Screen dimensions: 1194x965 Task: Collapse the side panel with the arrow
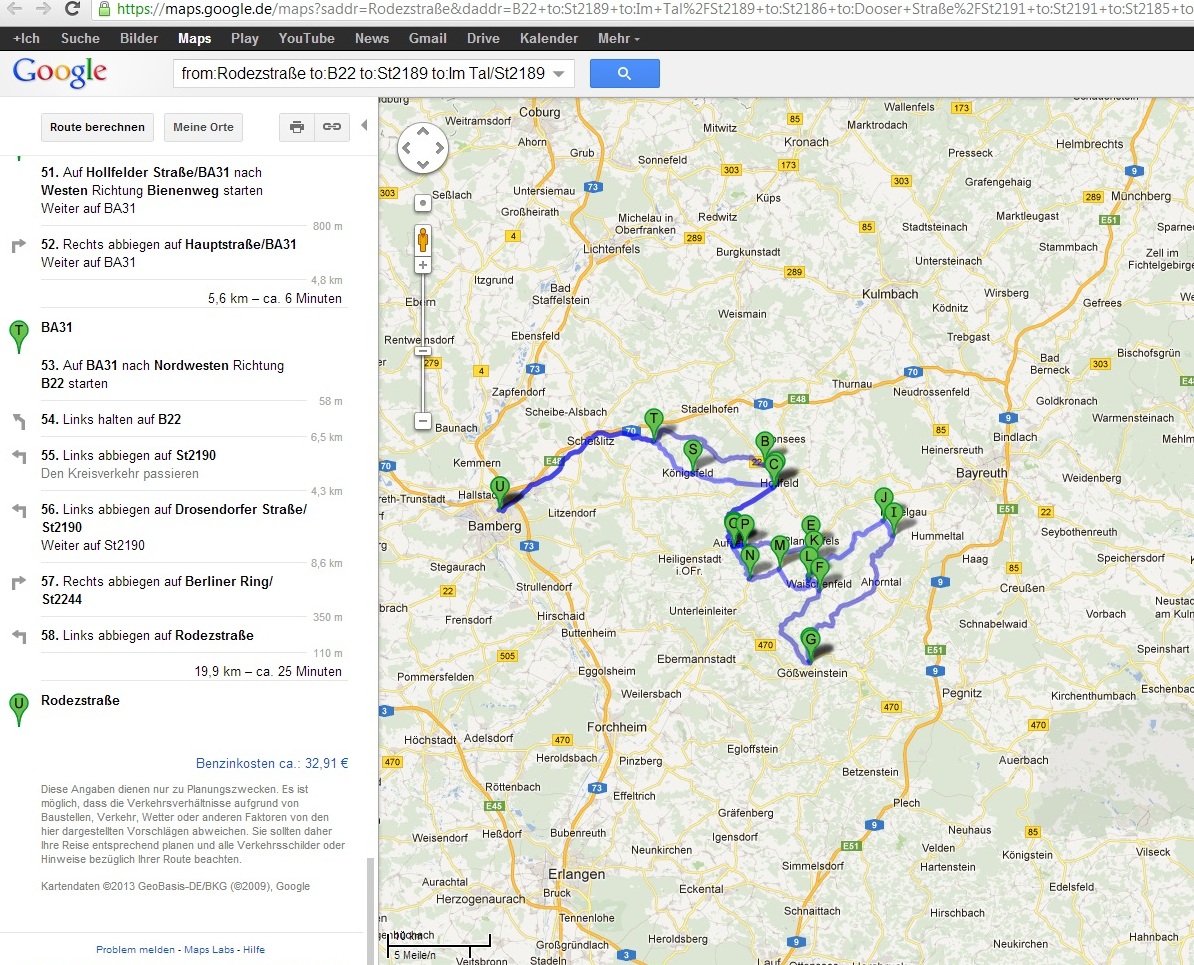[365, 126]
